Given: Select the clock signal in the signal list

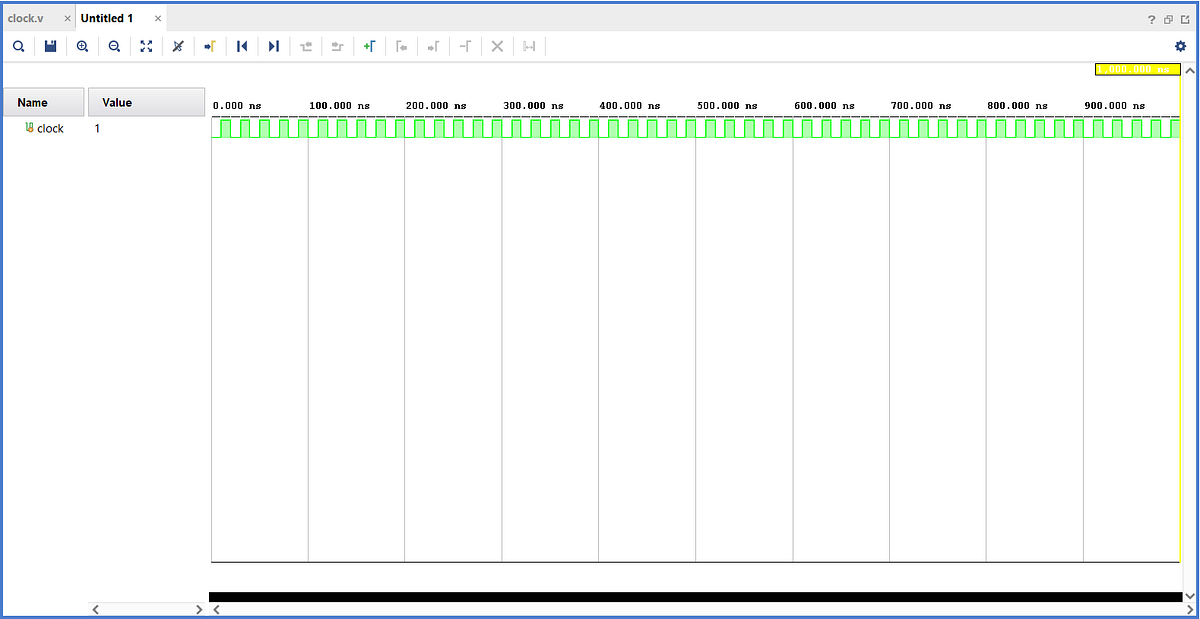Looking at the screenshot, I should (49, 128).
